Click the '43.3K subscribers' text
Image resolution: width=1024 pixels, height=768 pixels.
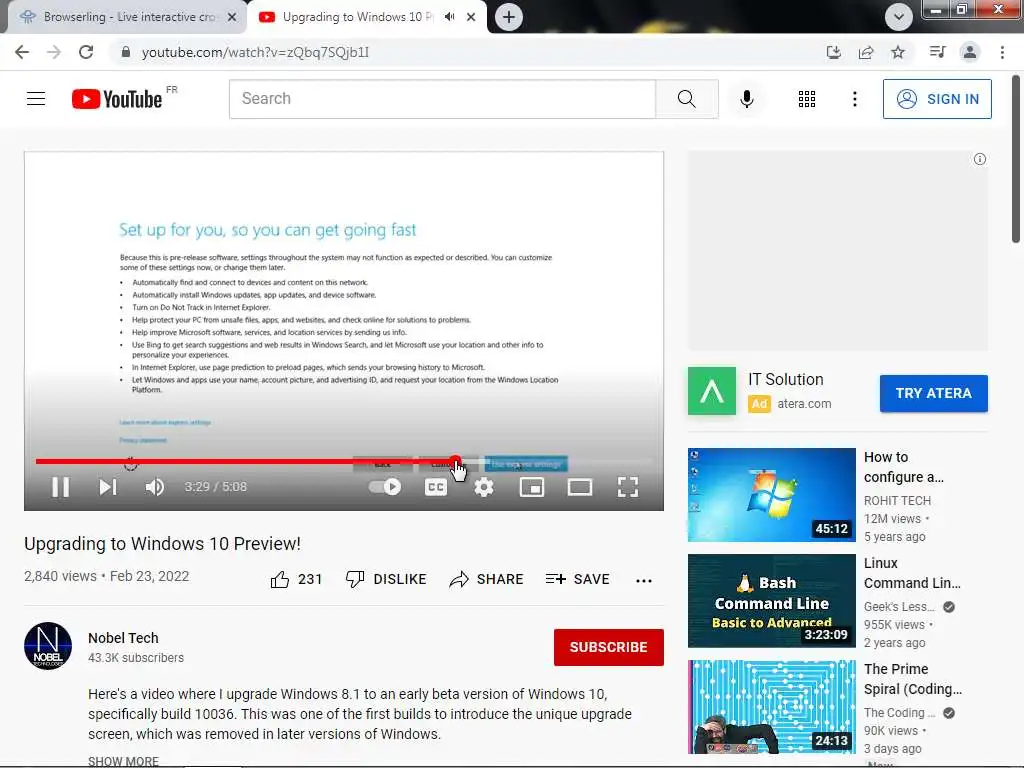(x=136, y=658)
